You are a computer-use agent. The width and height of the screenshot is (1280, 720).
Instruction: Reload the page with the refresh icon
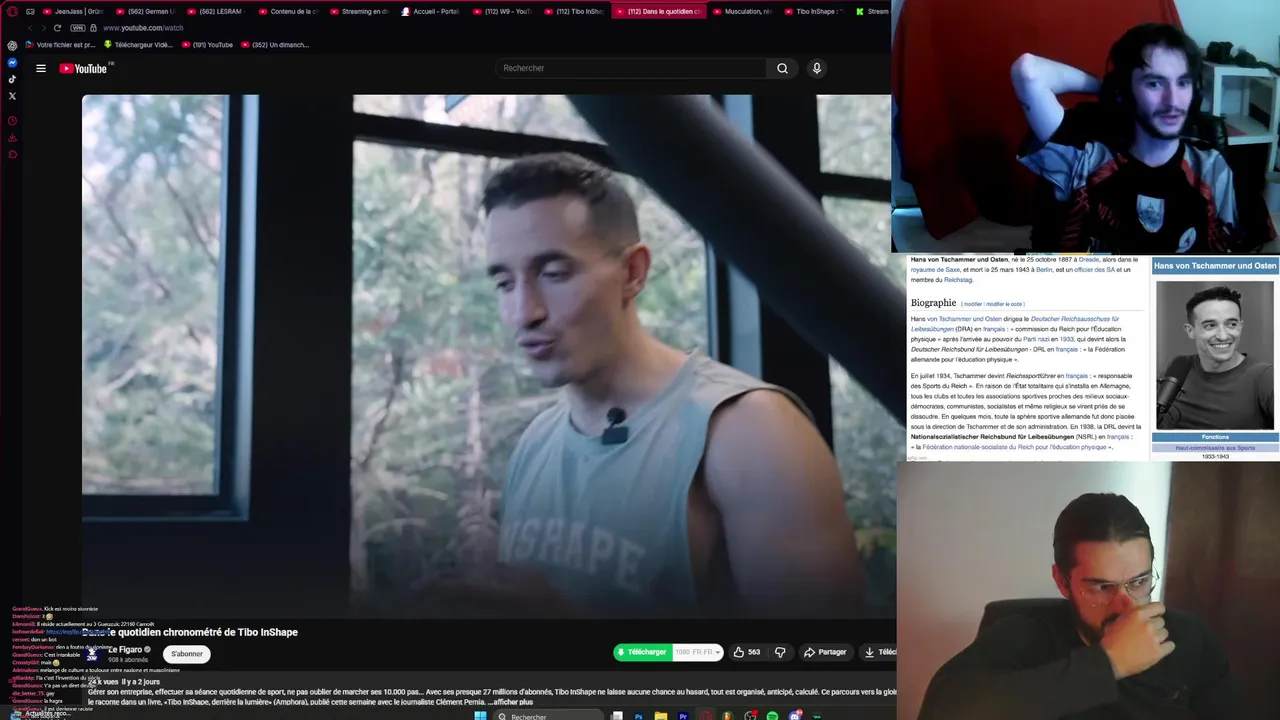(x=57, y=28)
